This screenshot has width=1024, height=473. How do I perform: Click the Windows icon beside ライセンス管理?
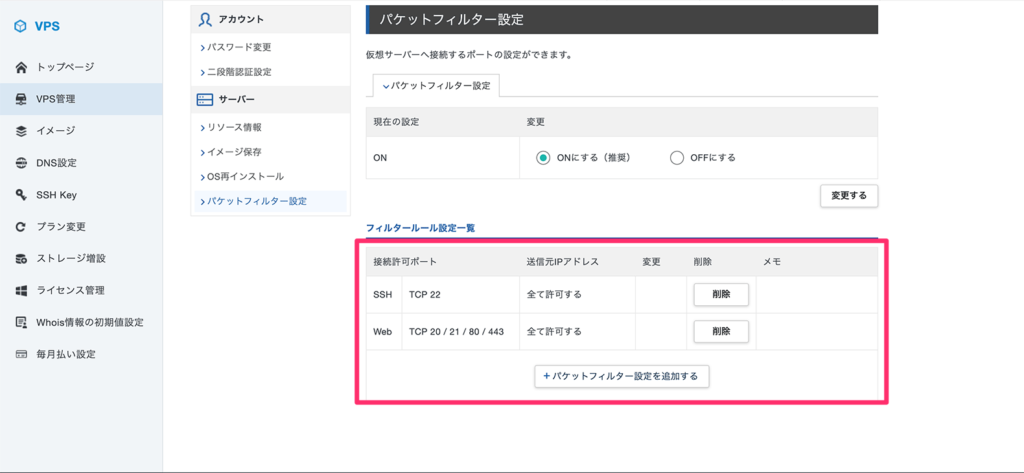click(x=22, y=291)
